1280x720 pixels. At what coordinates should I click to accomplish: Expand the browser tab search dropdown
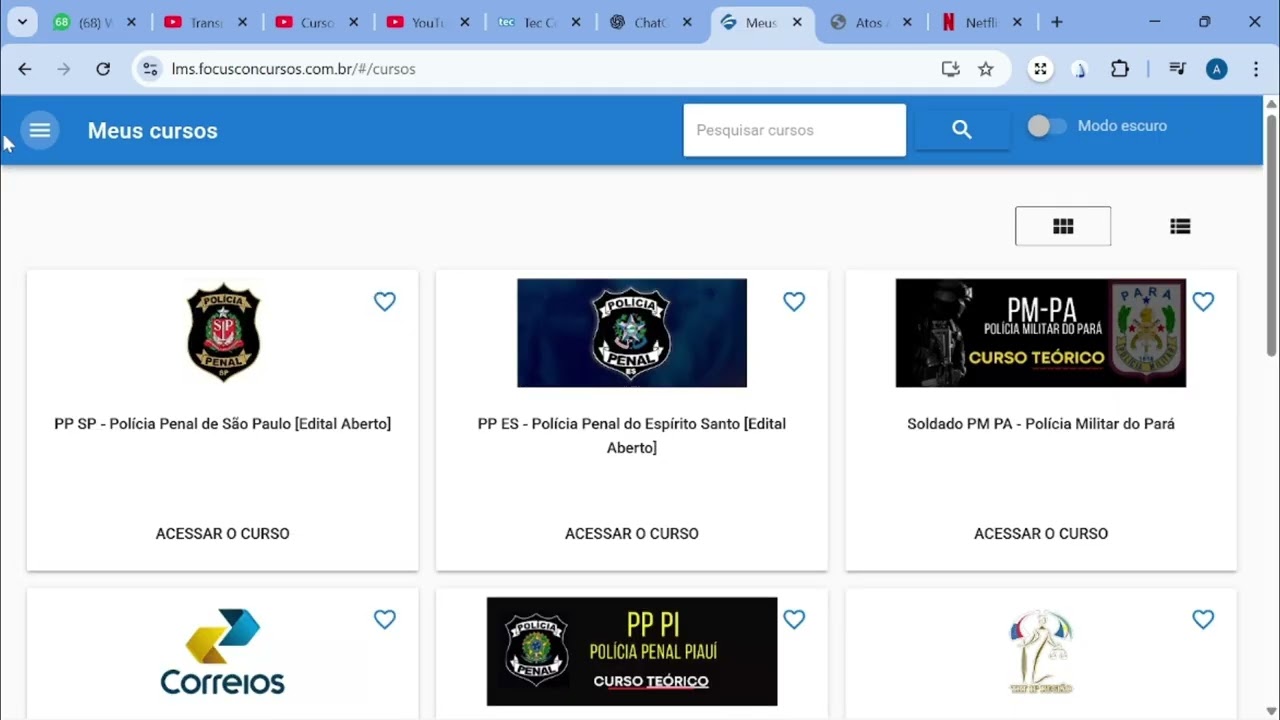22,22
